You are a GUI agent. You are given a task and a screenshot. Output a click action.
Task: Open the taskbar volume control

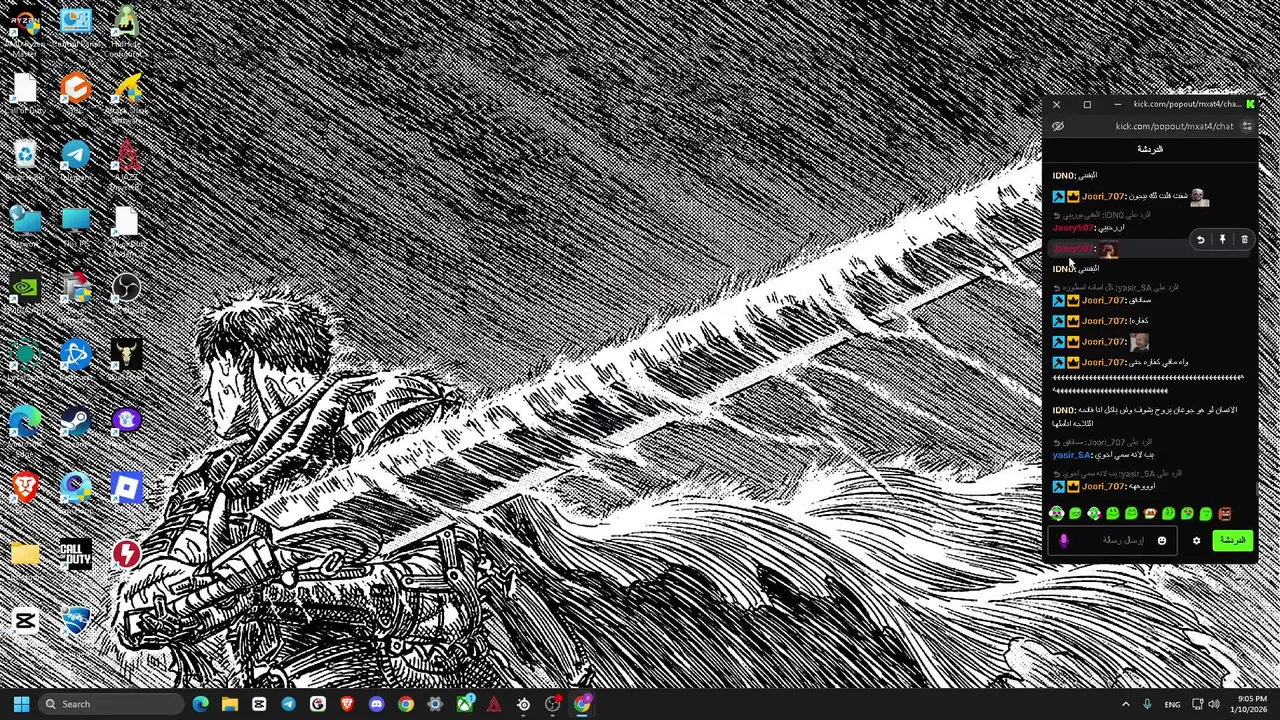pyautogui.click(x=1214, y=704)
